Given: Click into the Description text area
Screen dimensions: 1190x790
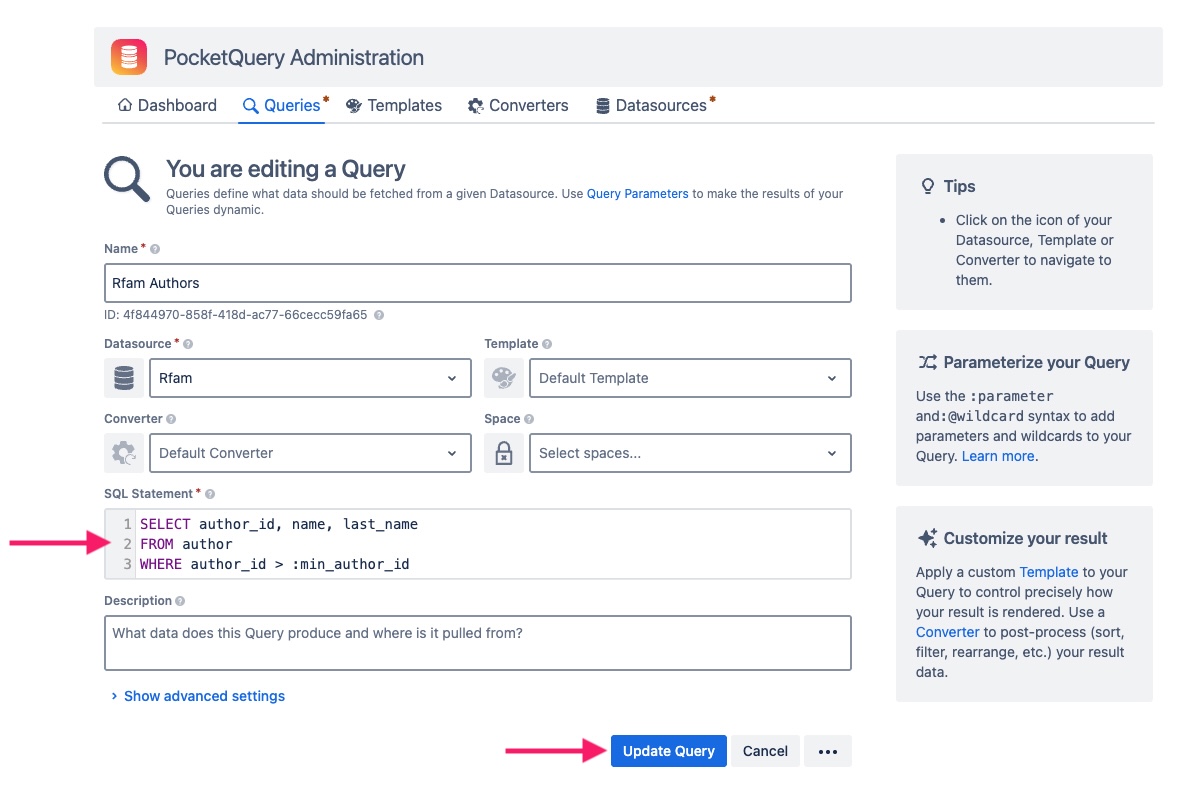Looking at the screenshot, I should [477, 643].
